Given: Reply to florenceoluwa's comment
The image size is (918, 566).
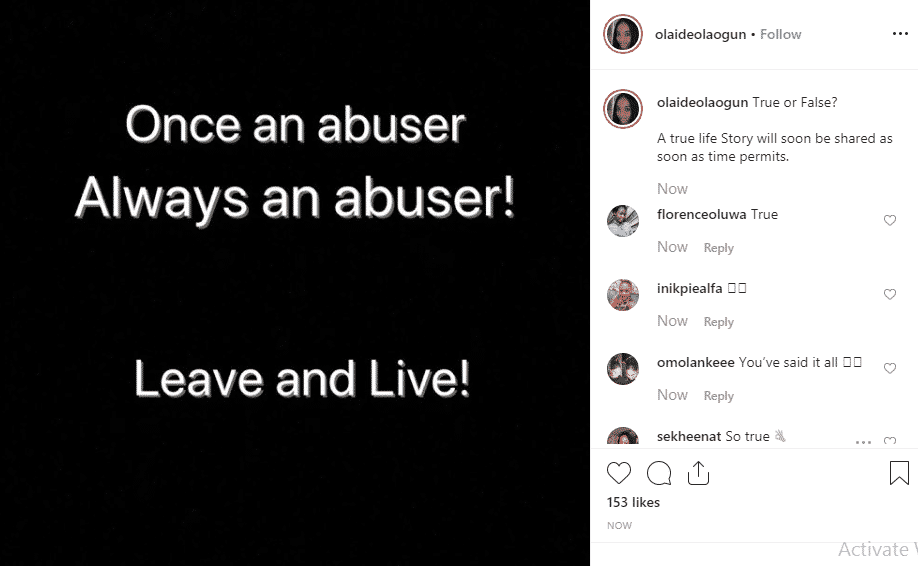Looking at the screenshot, I should click(x=718, y=248).
